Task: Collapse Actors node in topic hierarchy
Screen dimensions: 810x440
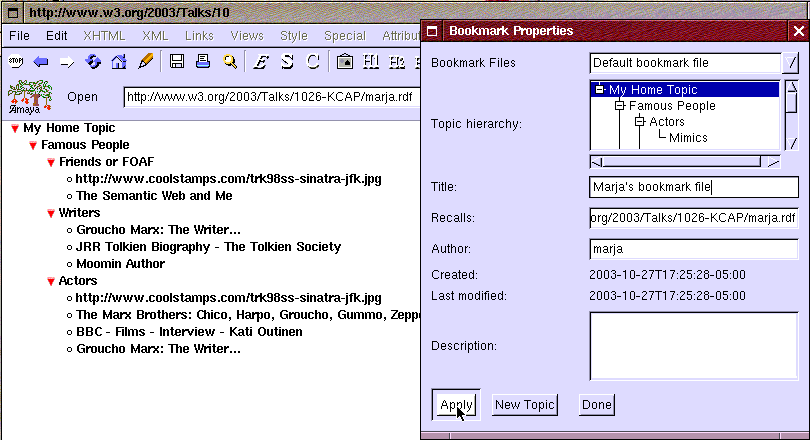Action: [639, 122]
